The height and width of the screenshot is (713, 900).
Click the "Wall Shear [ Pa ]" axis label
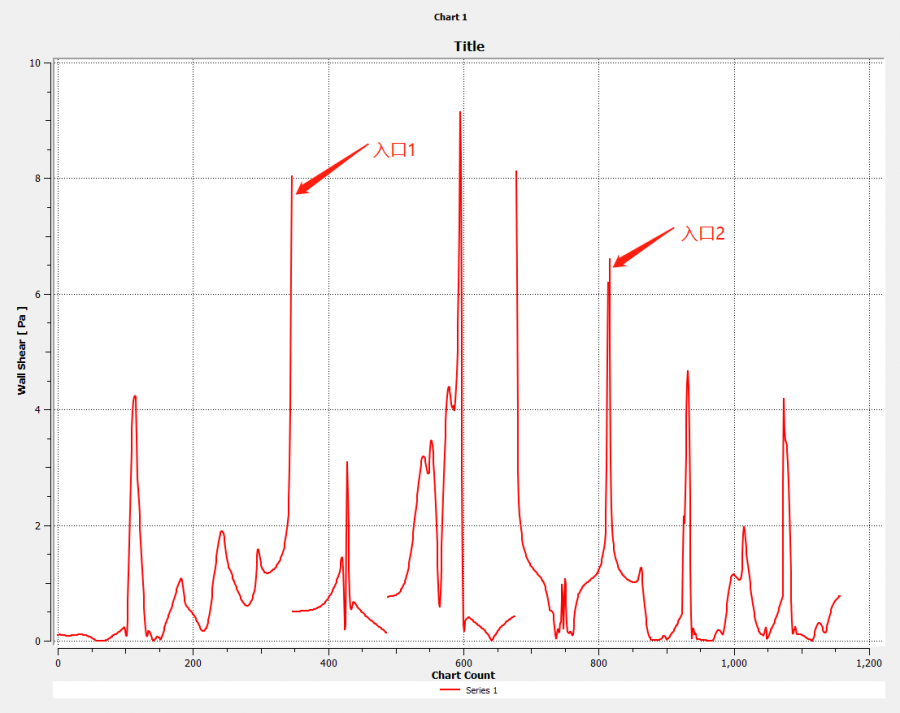point(21,352)
